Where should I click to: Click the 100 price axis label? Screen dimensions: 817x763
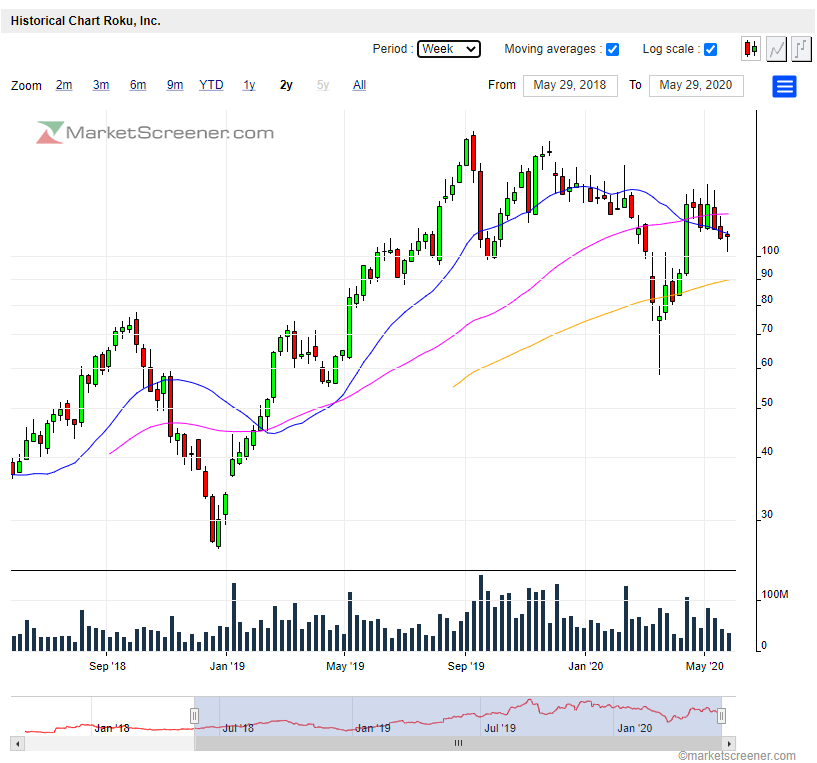coord(770,251)
